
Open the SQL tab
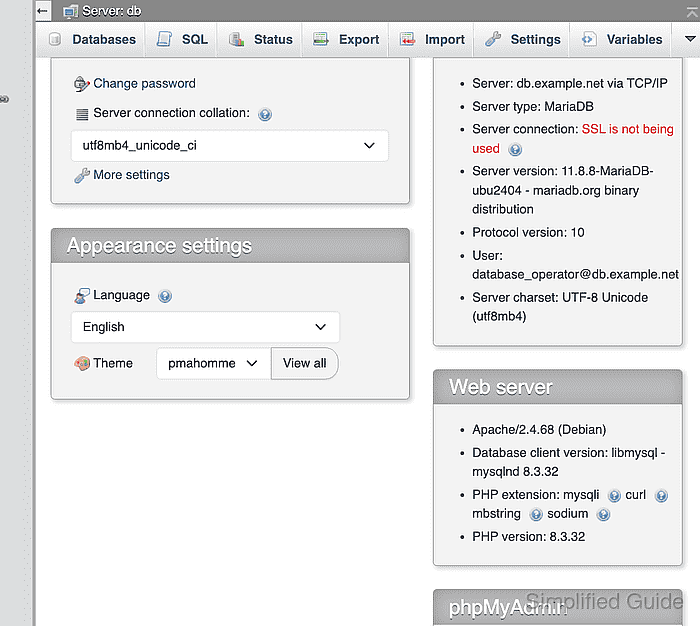(182, 39)
